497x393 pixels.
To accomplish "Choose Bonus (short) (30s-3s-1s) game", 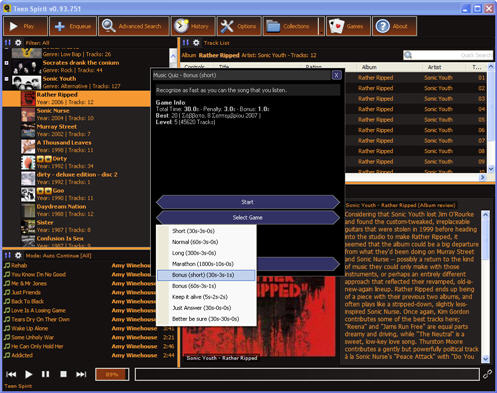I will [x=206, y=275].
